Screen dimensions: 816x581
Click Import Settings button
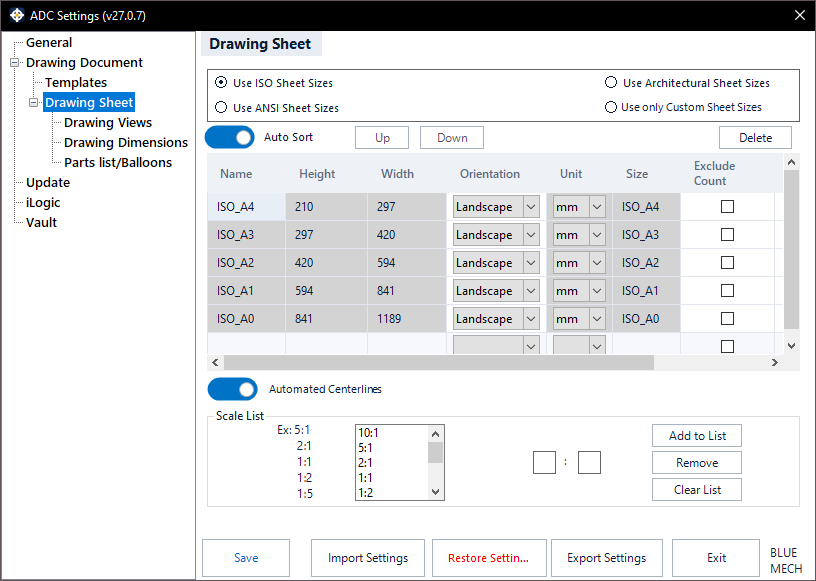click(368, 558)
